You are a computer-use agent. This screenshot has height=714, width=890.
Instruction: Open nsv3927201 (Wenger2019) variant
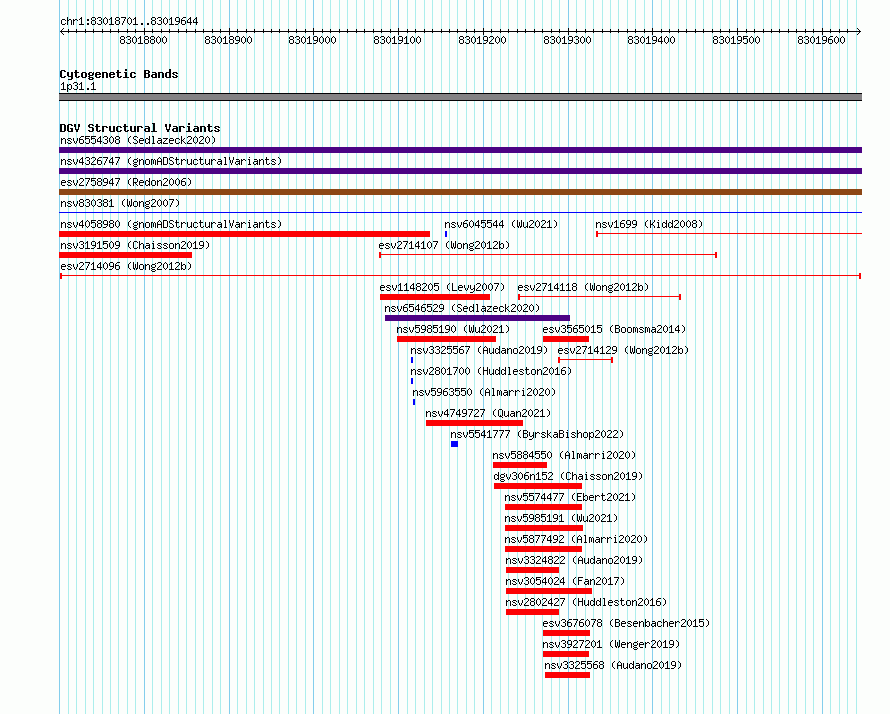(x=611, y=644)
